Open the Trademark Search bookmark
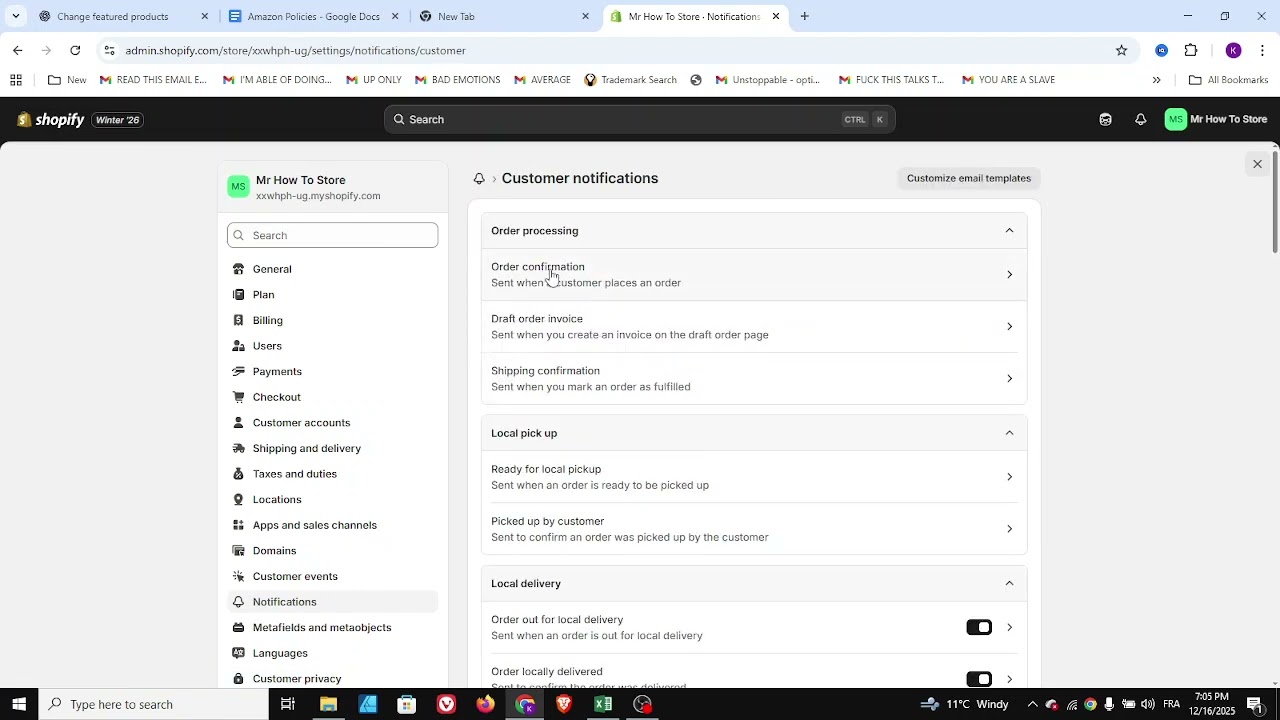 click(630, 80)
